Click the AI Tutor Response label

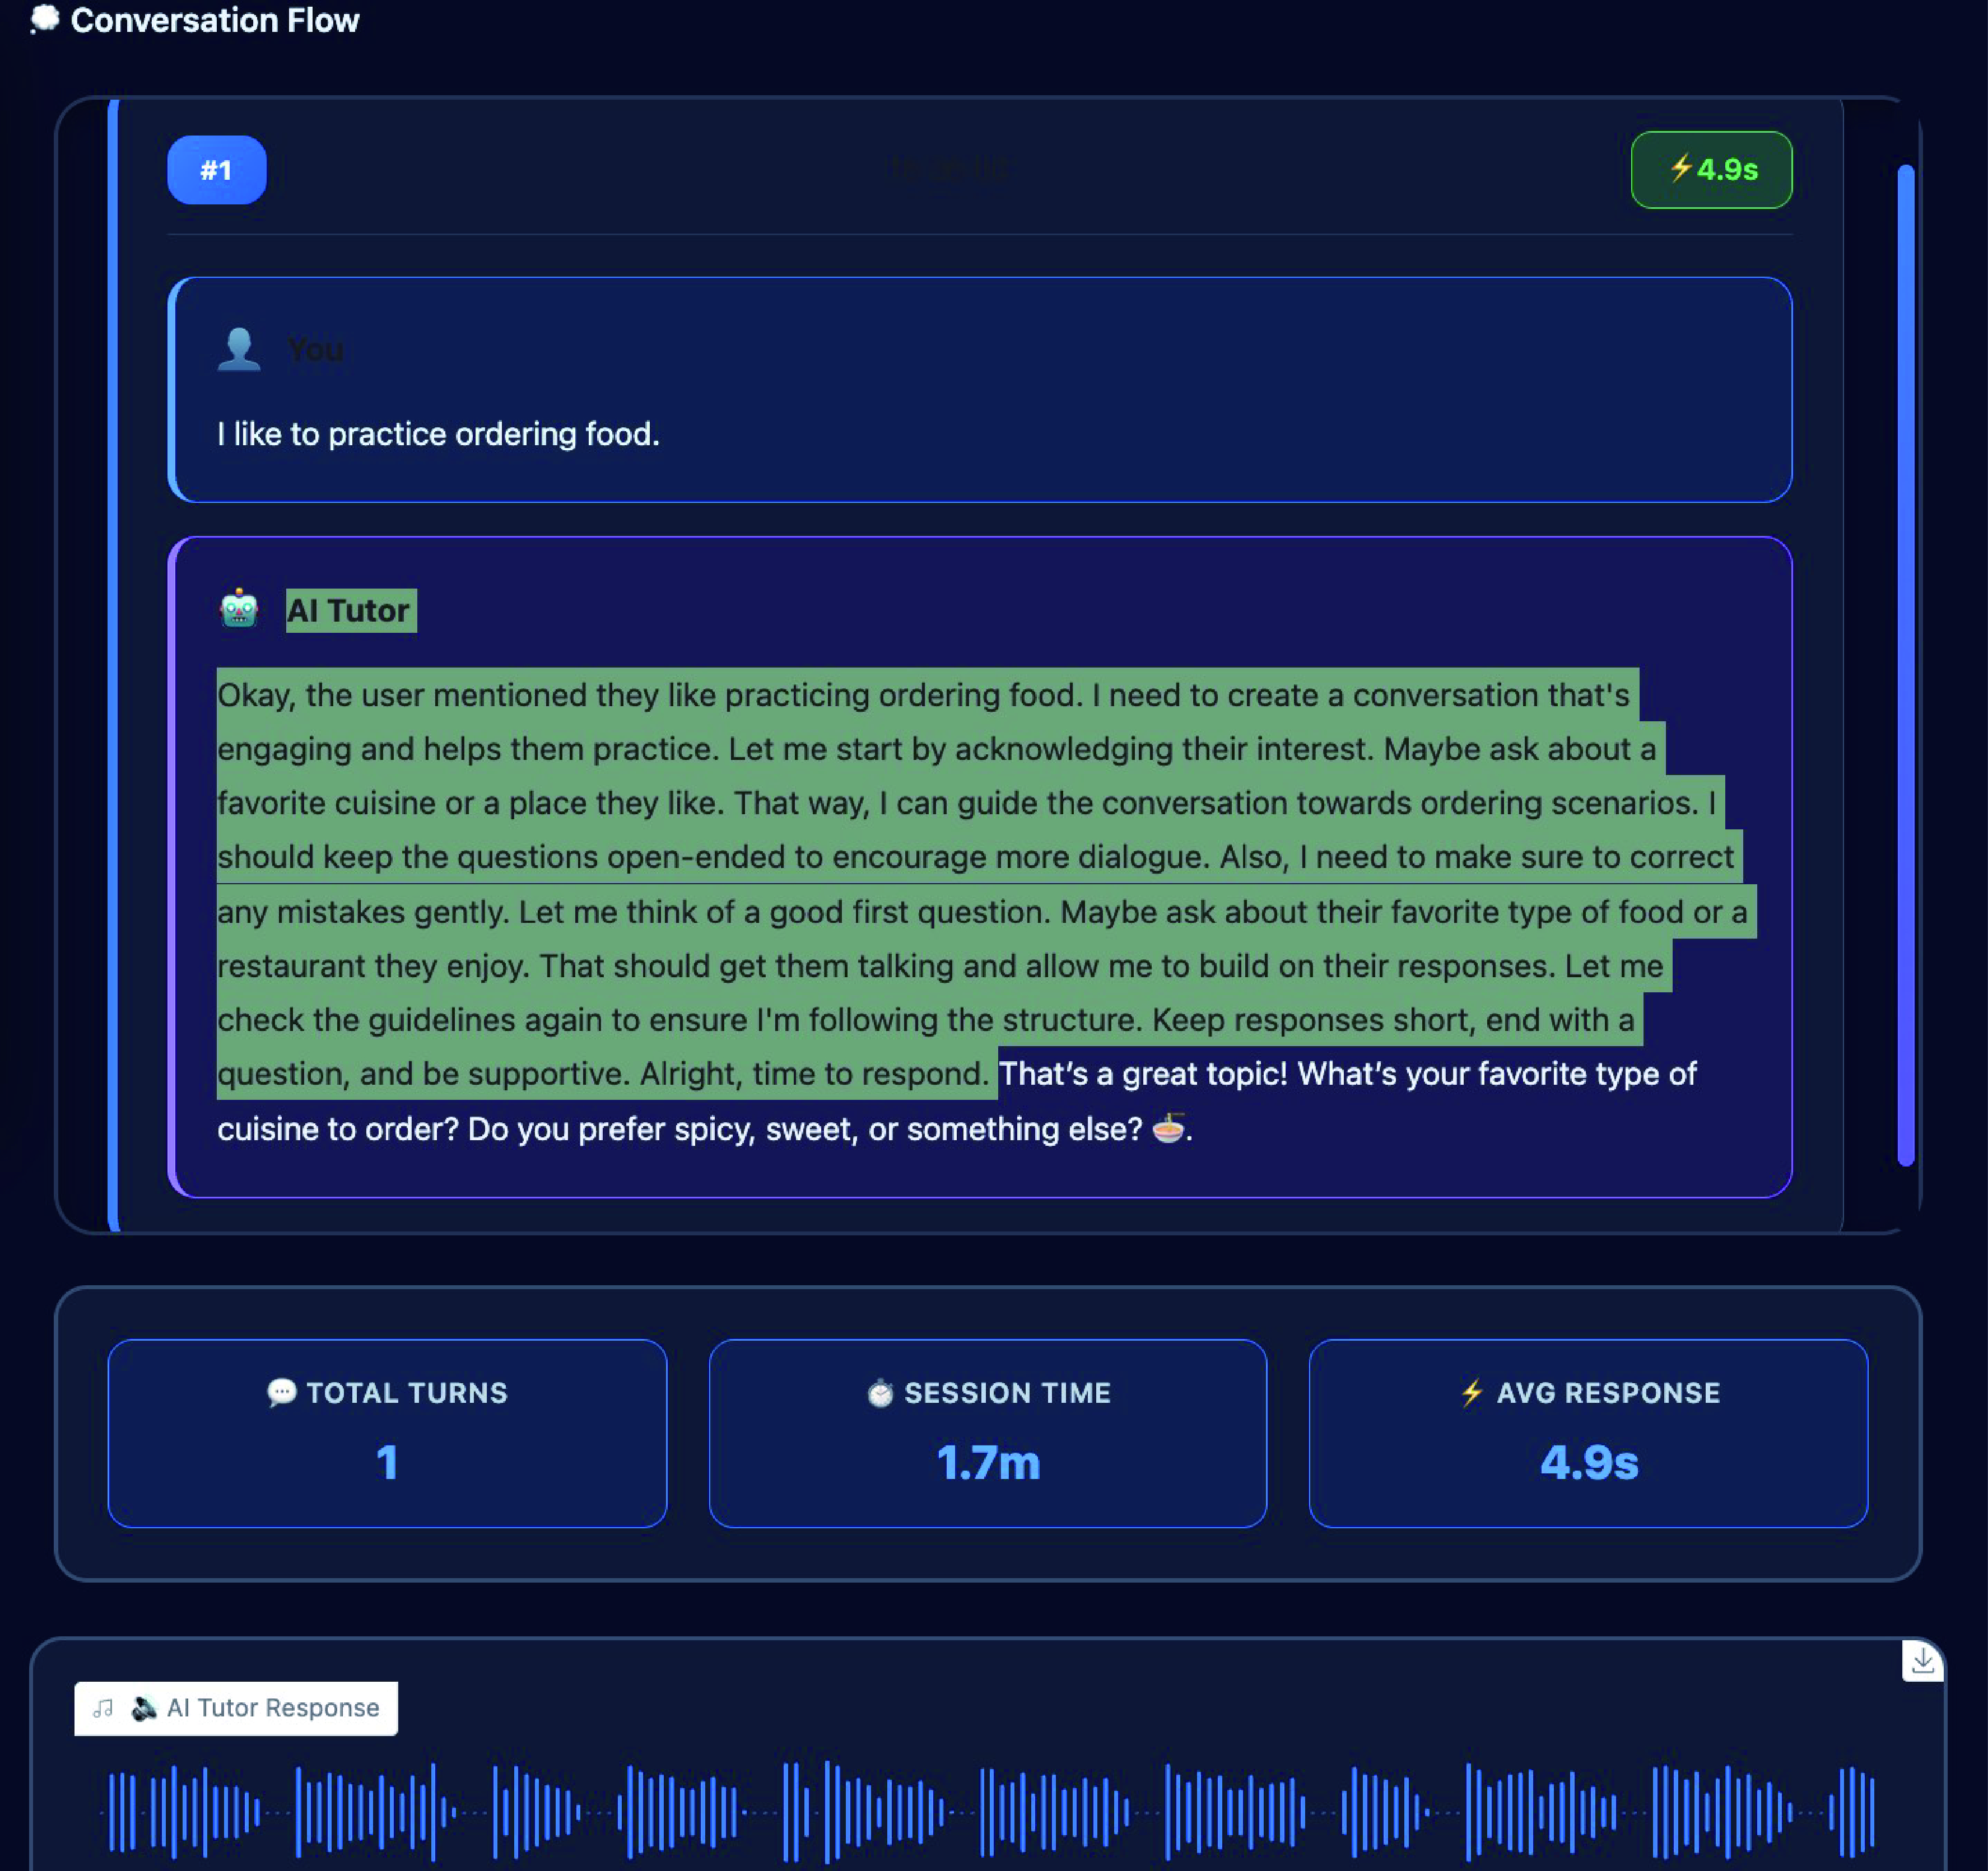(x=273, y=1708)
